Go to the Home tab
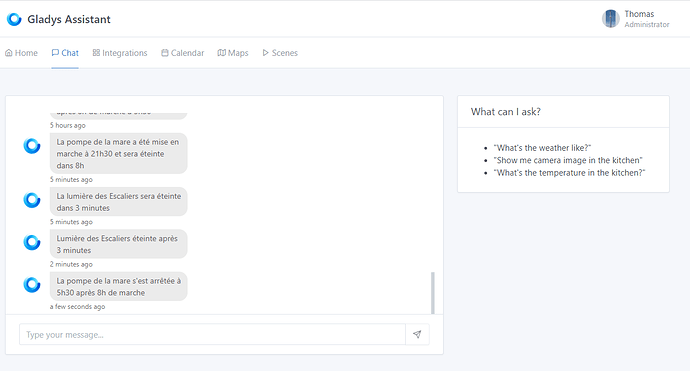Screen dimensions: 690x371 click(21, 53)
